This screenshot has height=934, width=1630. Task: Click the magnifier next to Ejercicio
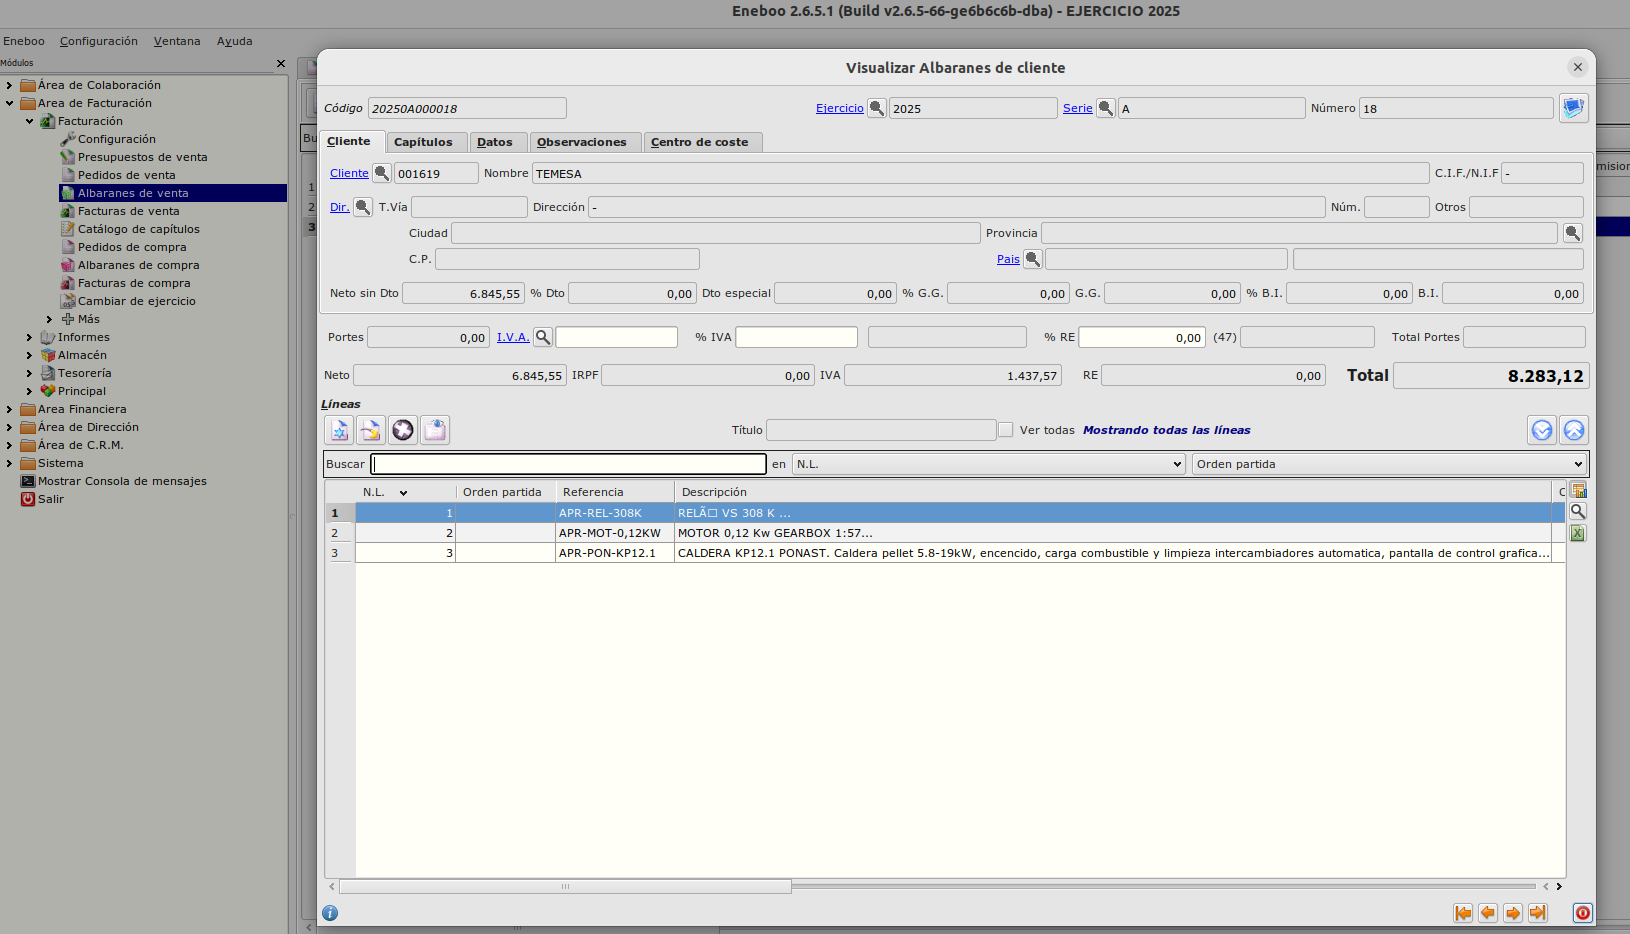click(x=877, y=108)
